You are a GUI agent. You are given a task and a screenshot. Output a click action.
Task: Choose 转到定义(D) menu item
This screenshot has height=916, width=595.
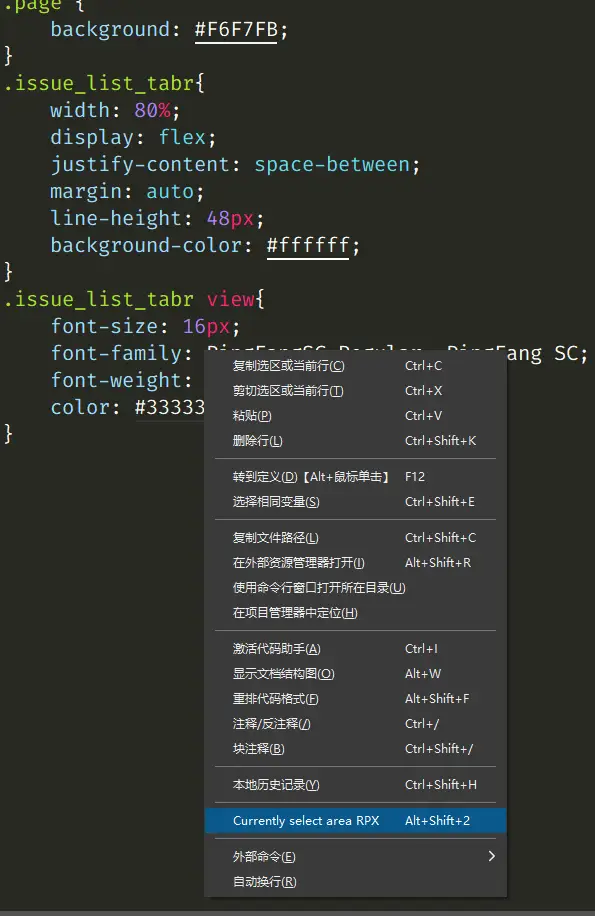[x=355, y=477]
